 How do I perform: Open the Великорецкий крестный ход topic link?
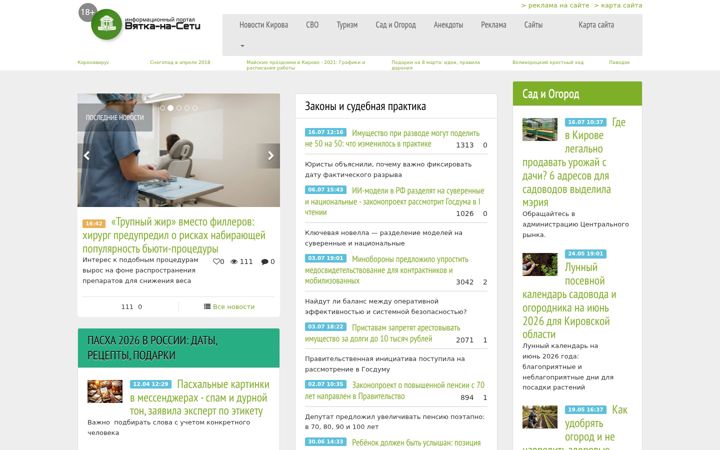pos(548,62)
